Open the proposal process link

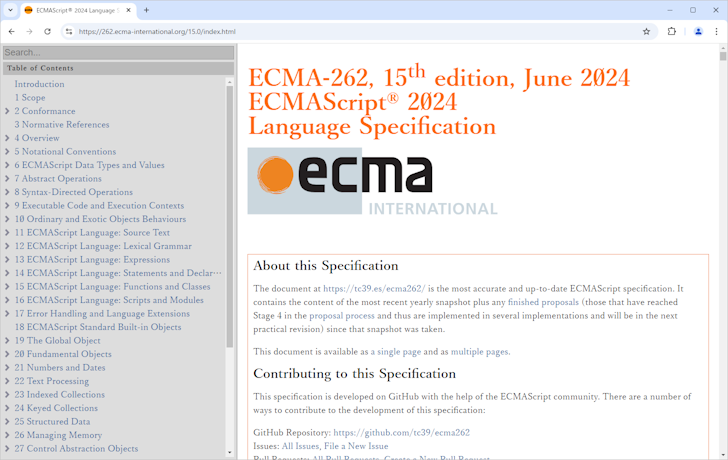[342, 316]
